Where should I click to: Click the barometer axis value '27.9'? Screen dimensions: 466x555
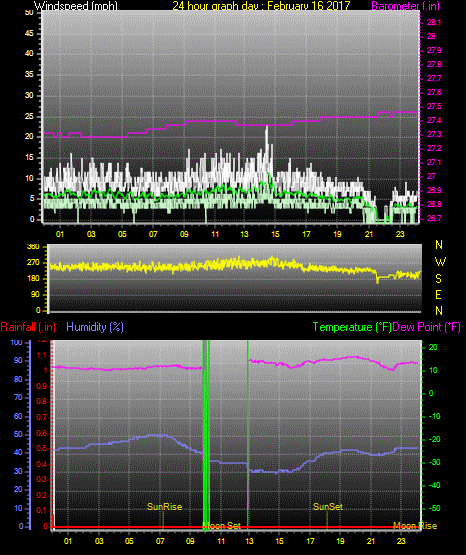coord(434,50)
